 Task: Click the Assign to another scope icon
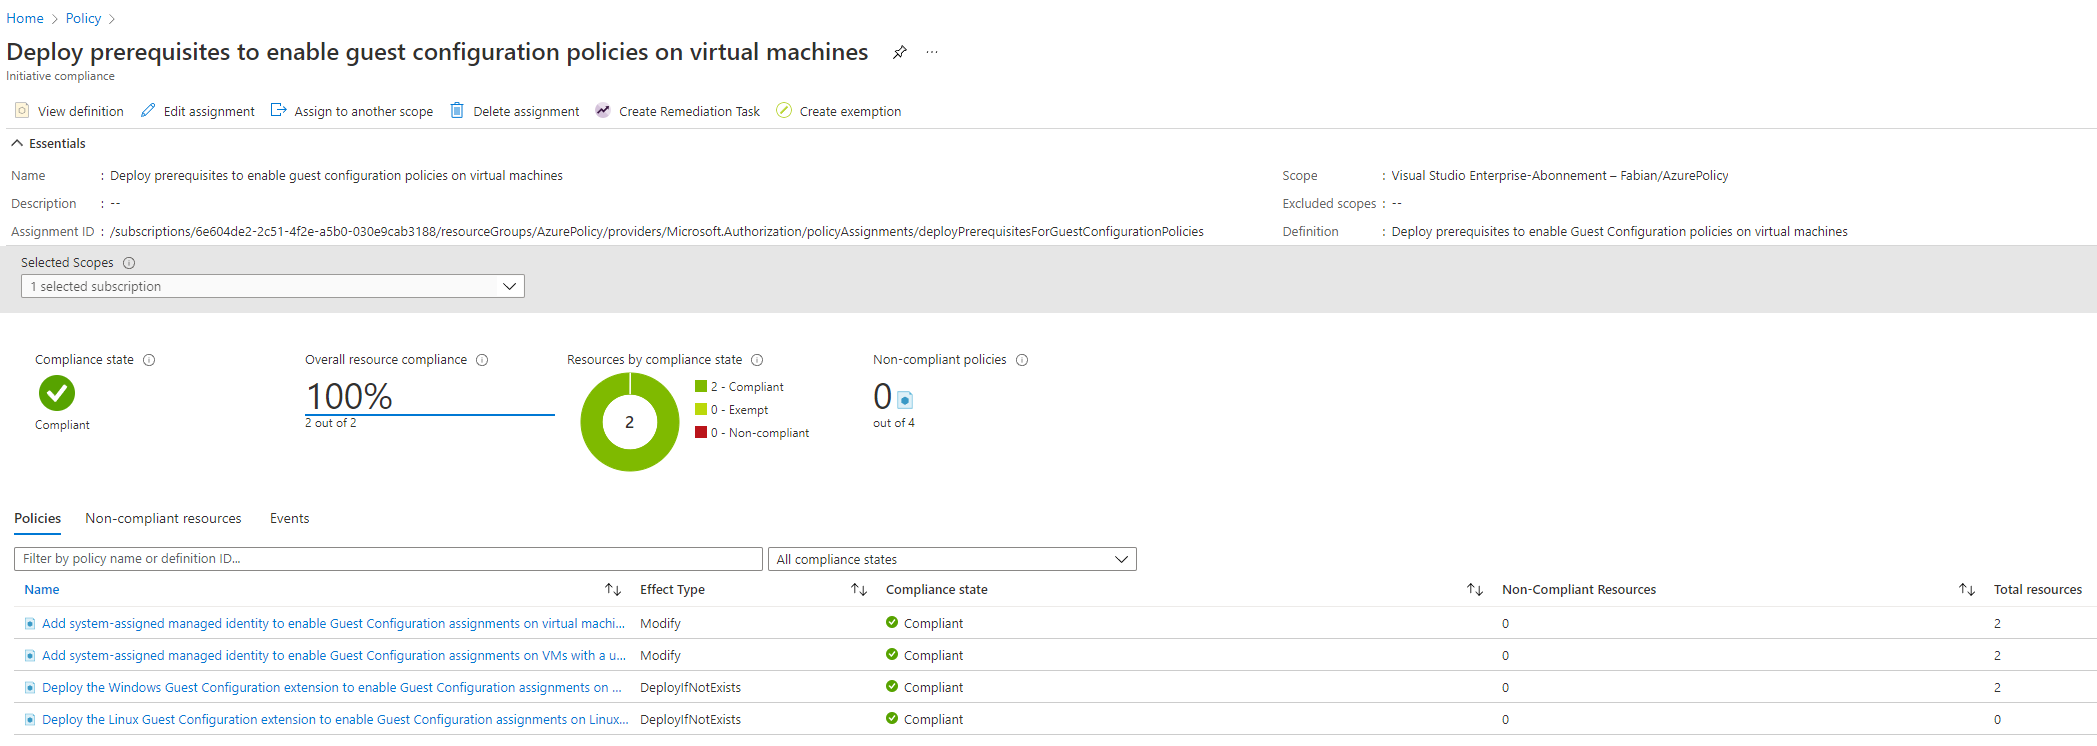click(279, 110)
